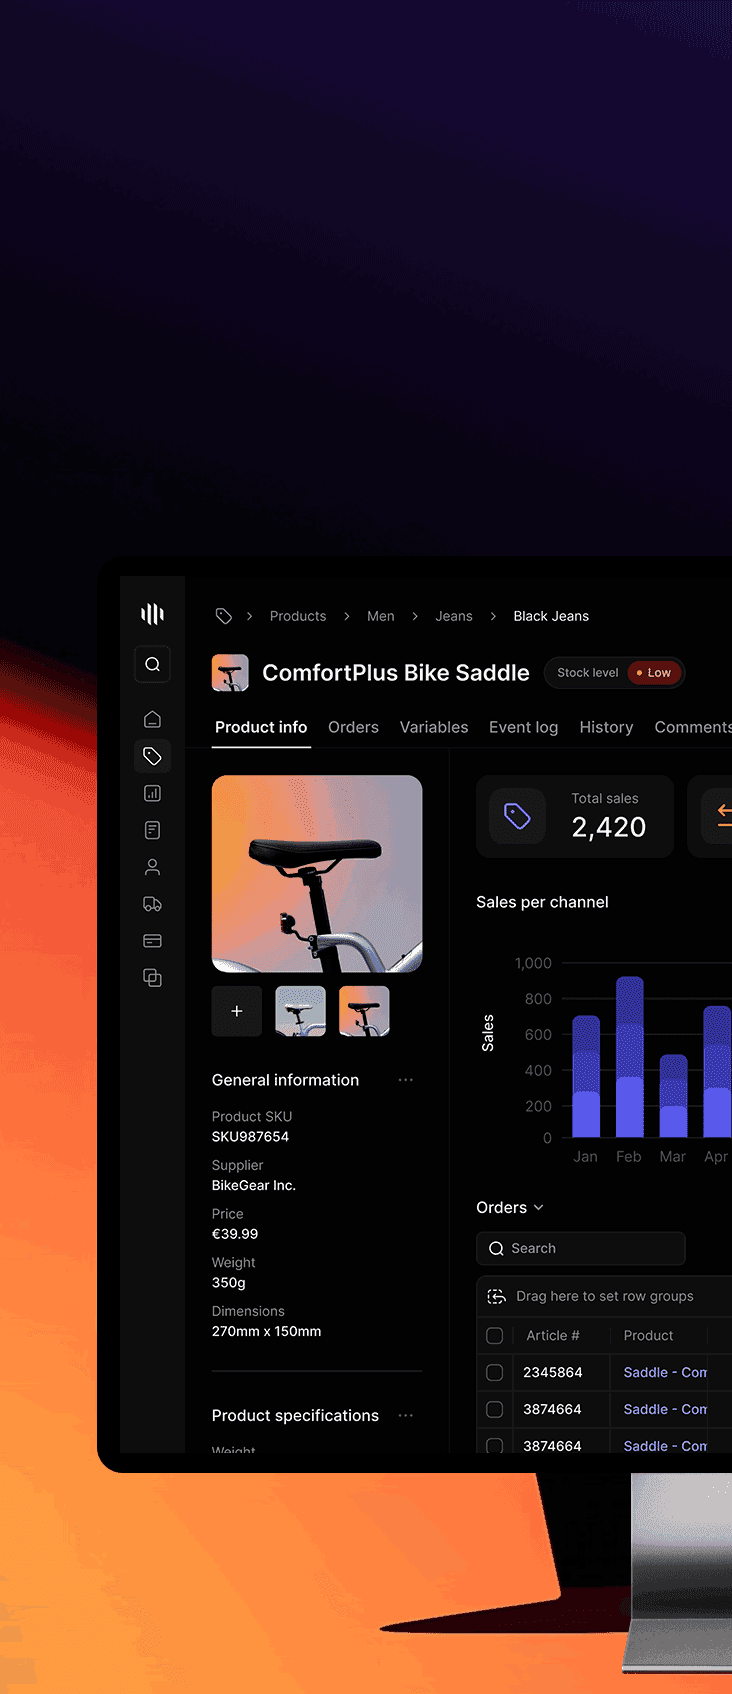
Task: Click the BikeGear Inc. supplier value
Action: coord(254,1185)
